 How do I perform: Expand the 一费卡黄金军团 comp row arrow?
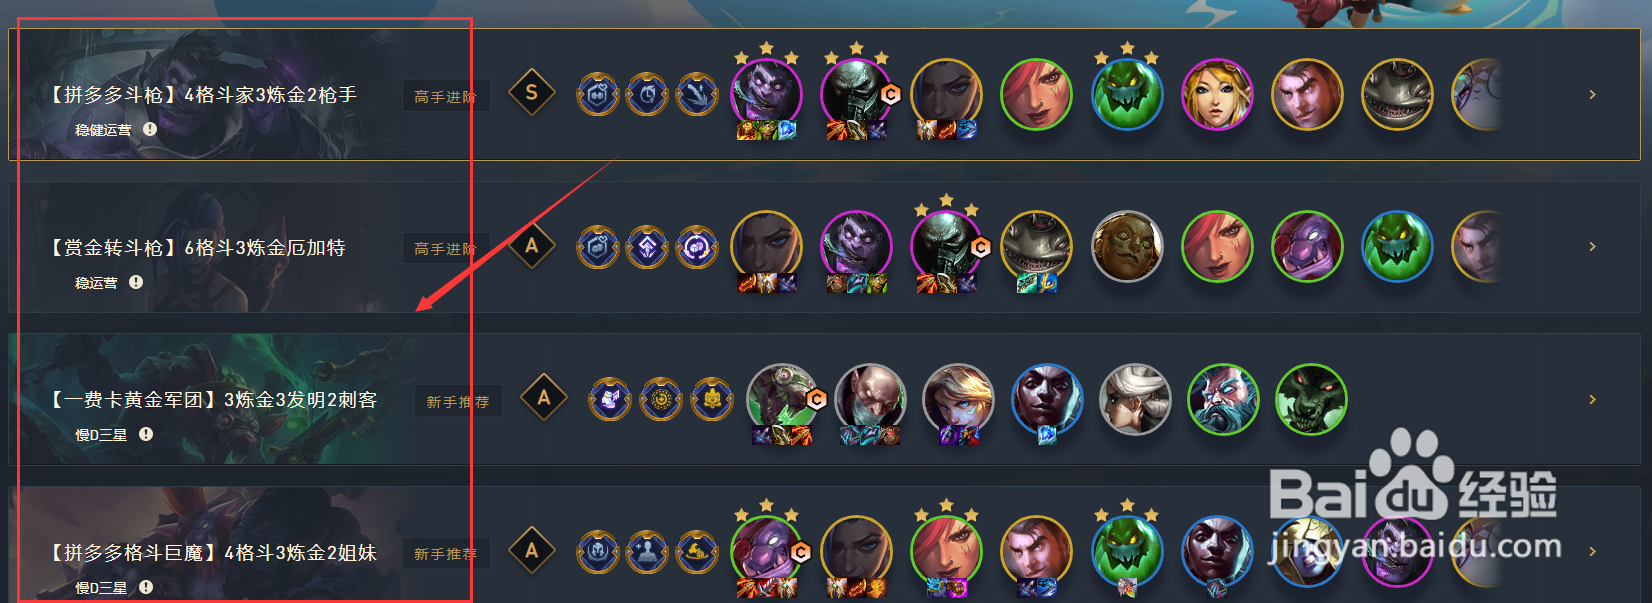[1593, 399]
